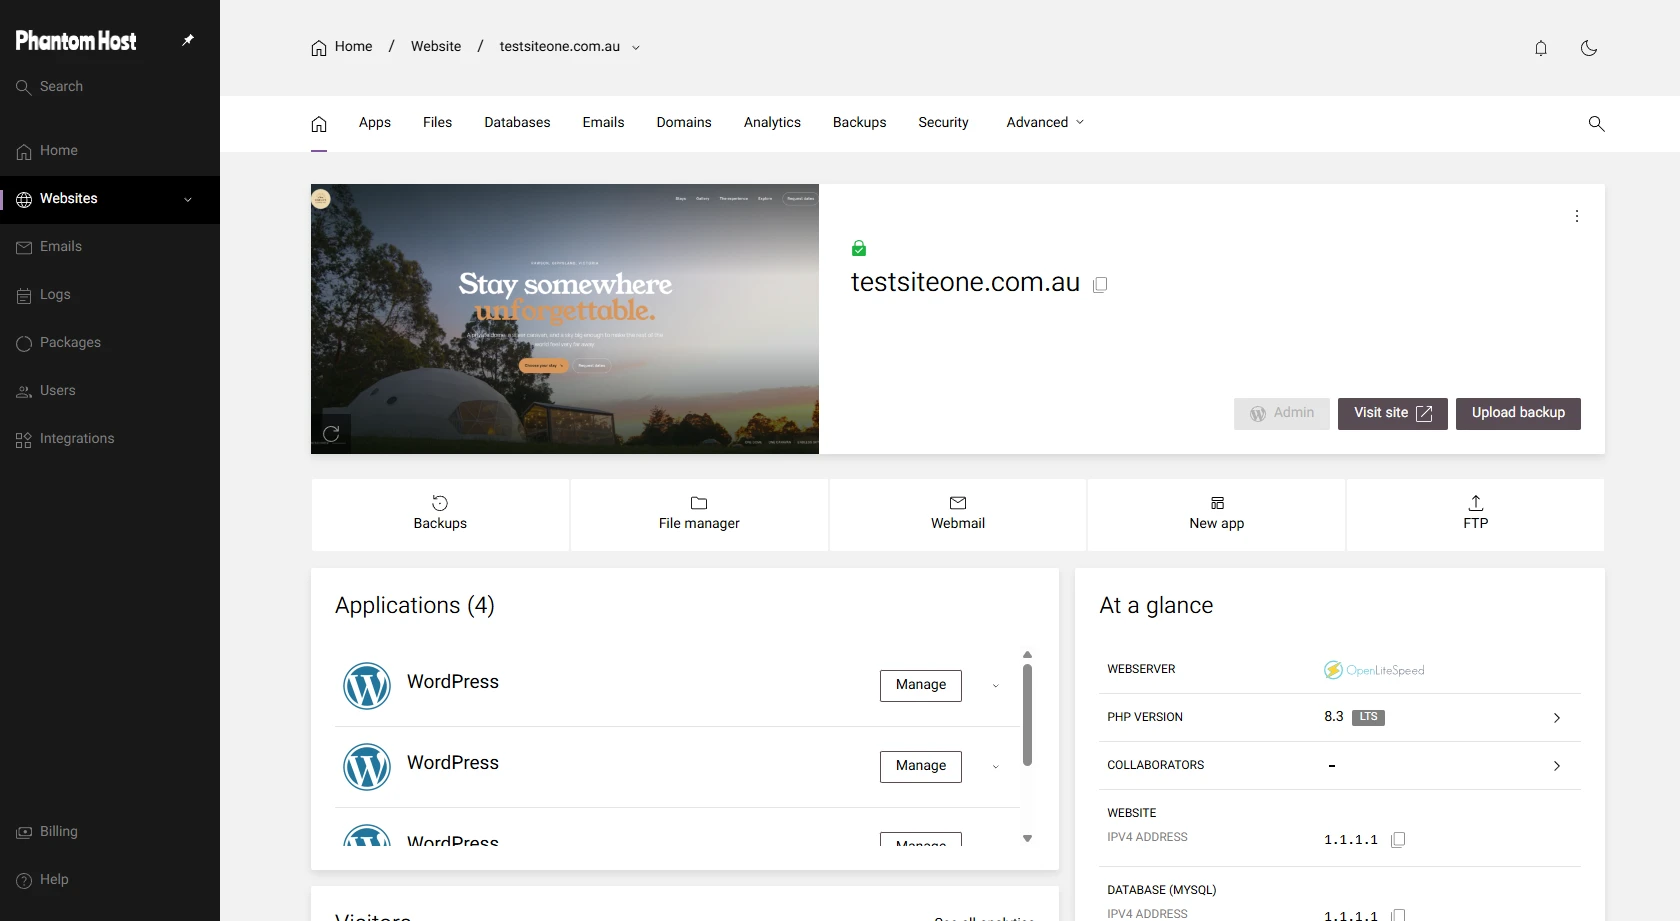Click the sidebar Search field
Screen dimensions: 1680x921
click(110, 87)
